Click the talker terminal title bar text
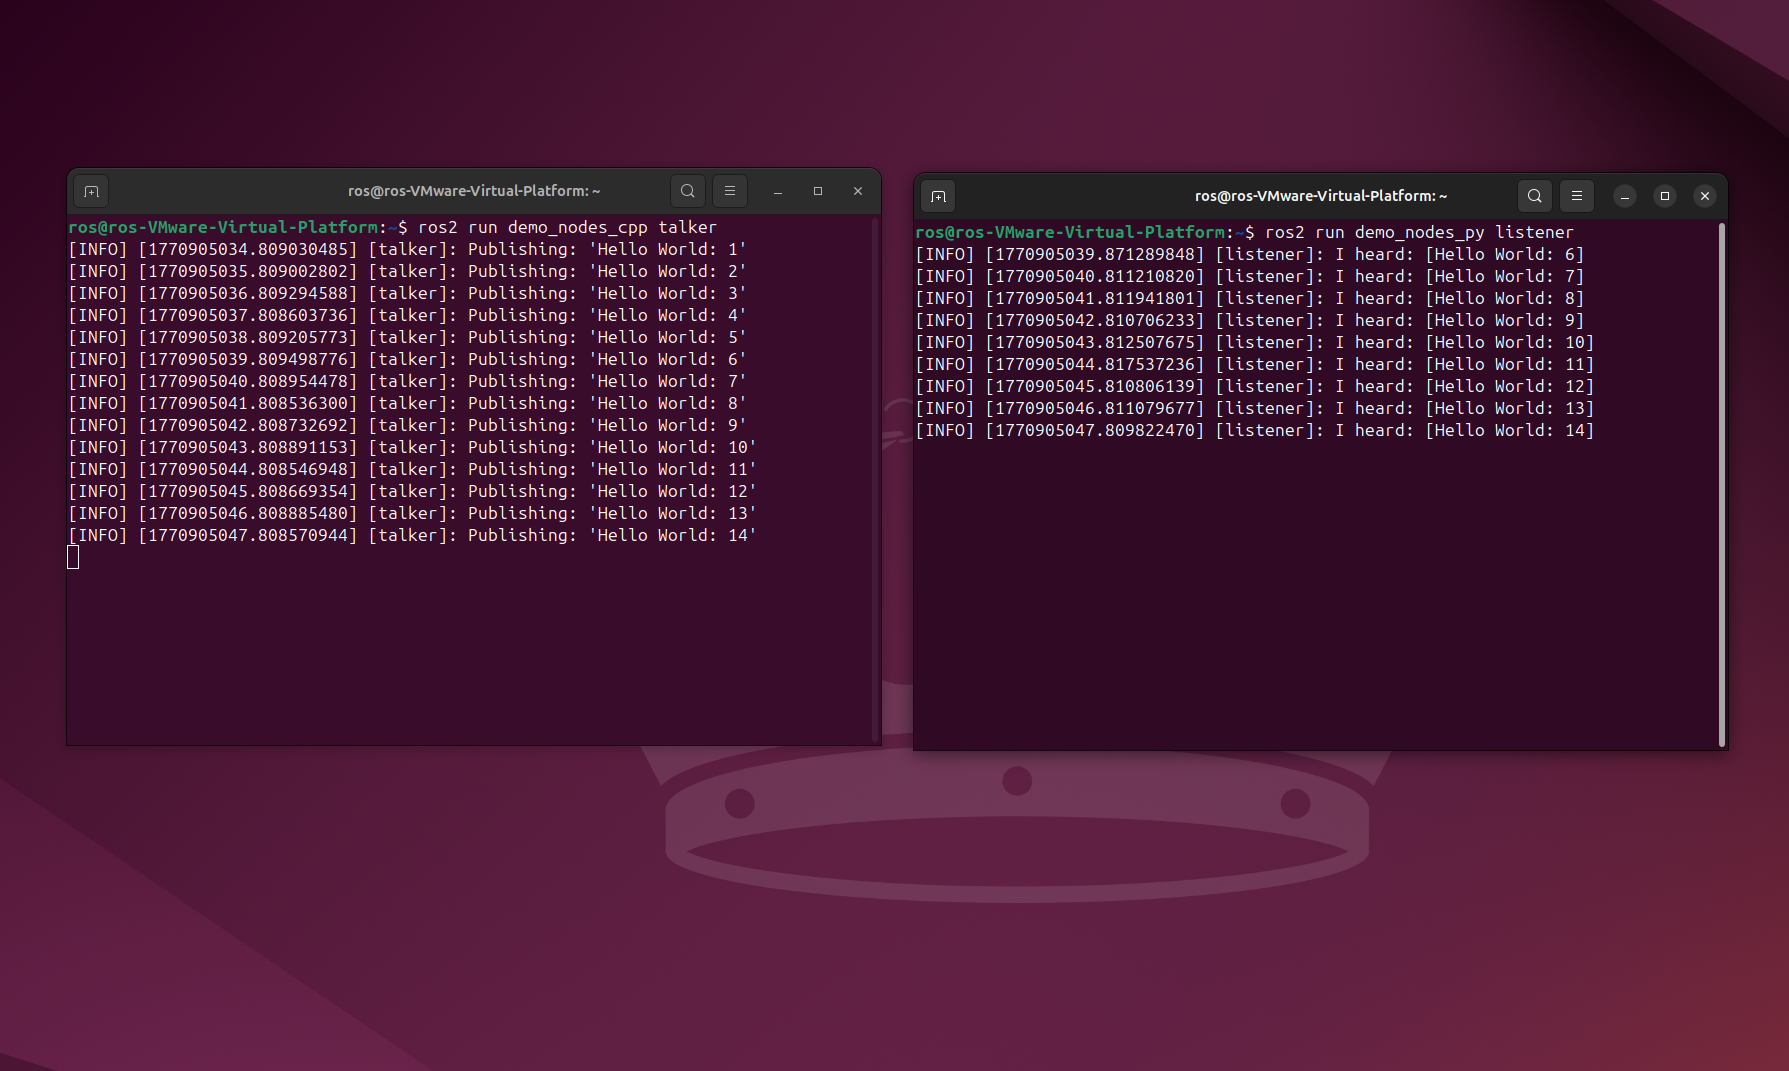Screen dimensions: 1789x1071 (474, 191)
